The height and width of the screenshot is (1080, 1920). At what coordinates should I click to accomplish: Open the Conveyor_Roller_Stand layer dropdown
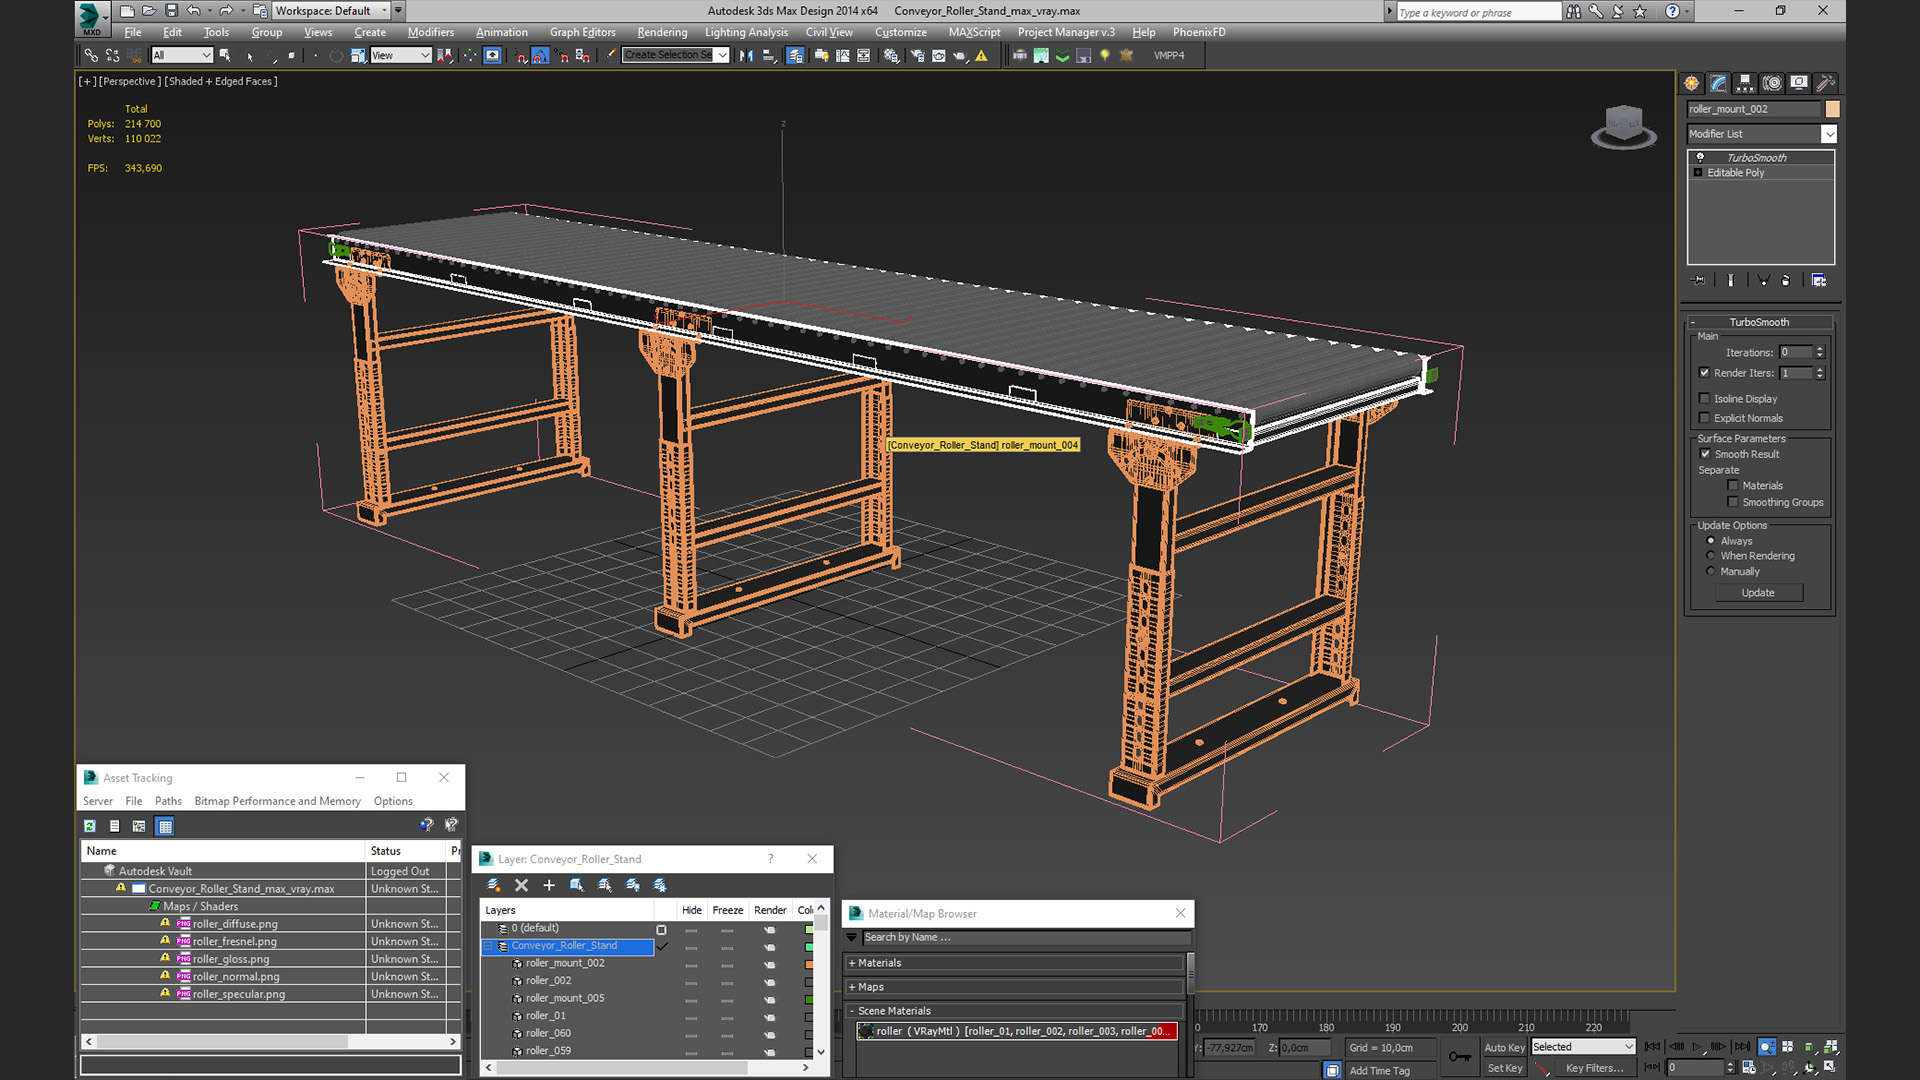coord(488,945)
